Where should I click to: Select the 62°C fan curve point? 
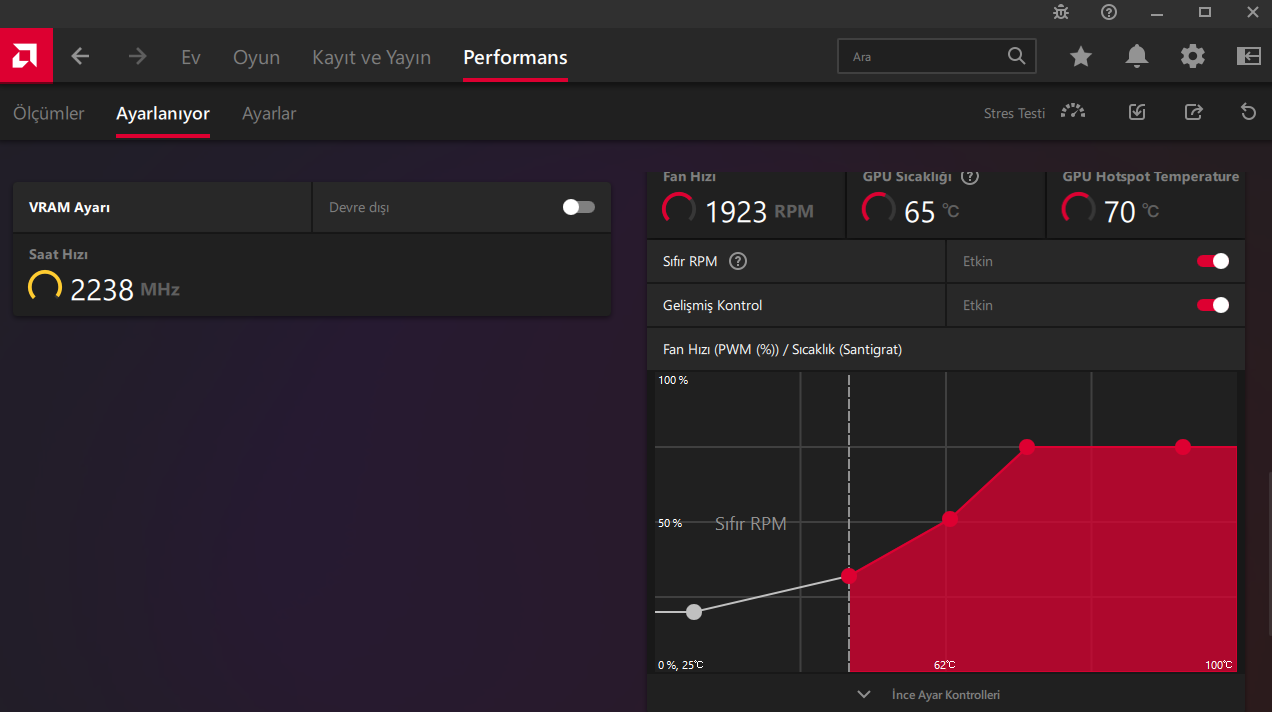[950, 519]
